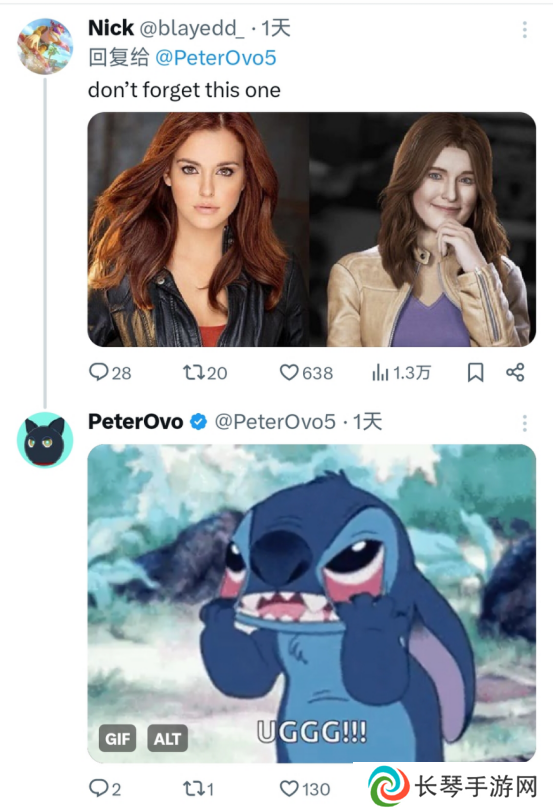The image size is (553, 812).
Task: Open the red-haired woman photo
Action: coord(198,229)
